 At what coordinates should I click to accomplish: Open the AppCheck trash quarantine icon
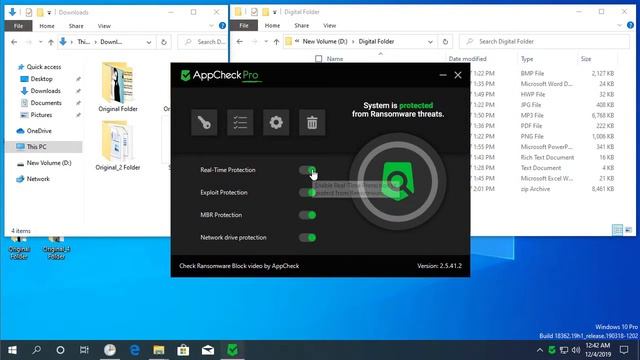[x=312, y=122]
